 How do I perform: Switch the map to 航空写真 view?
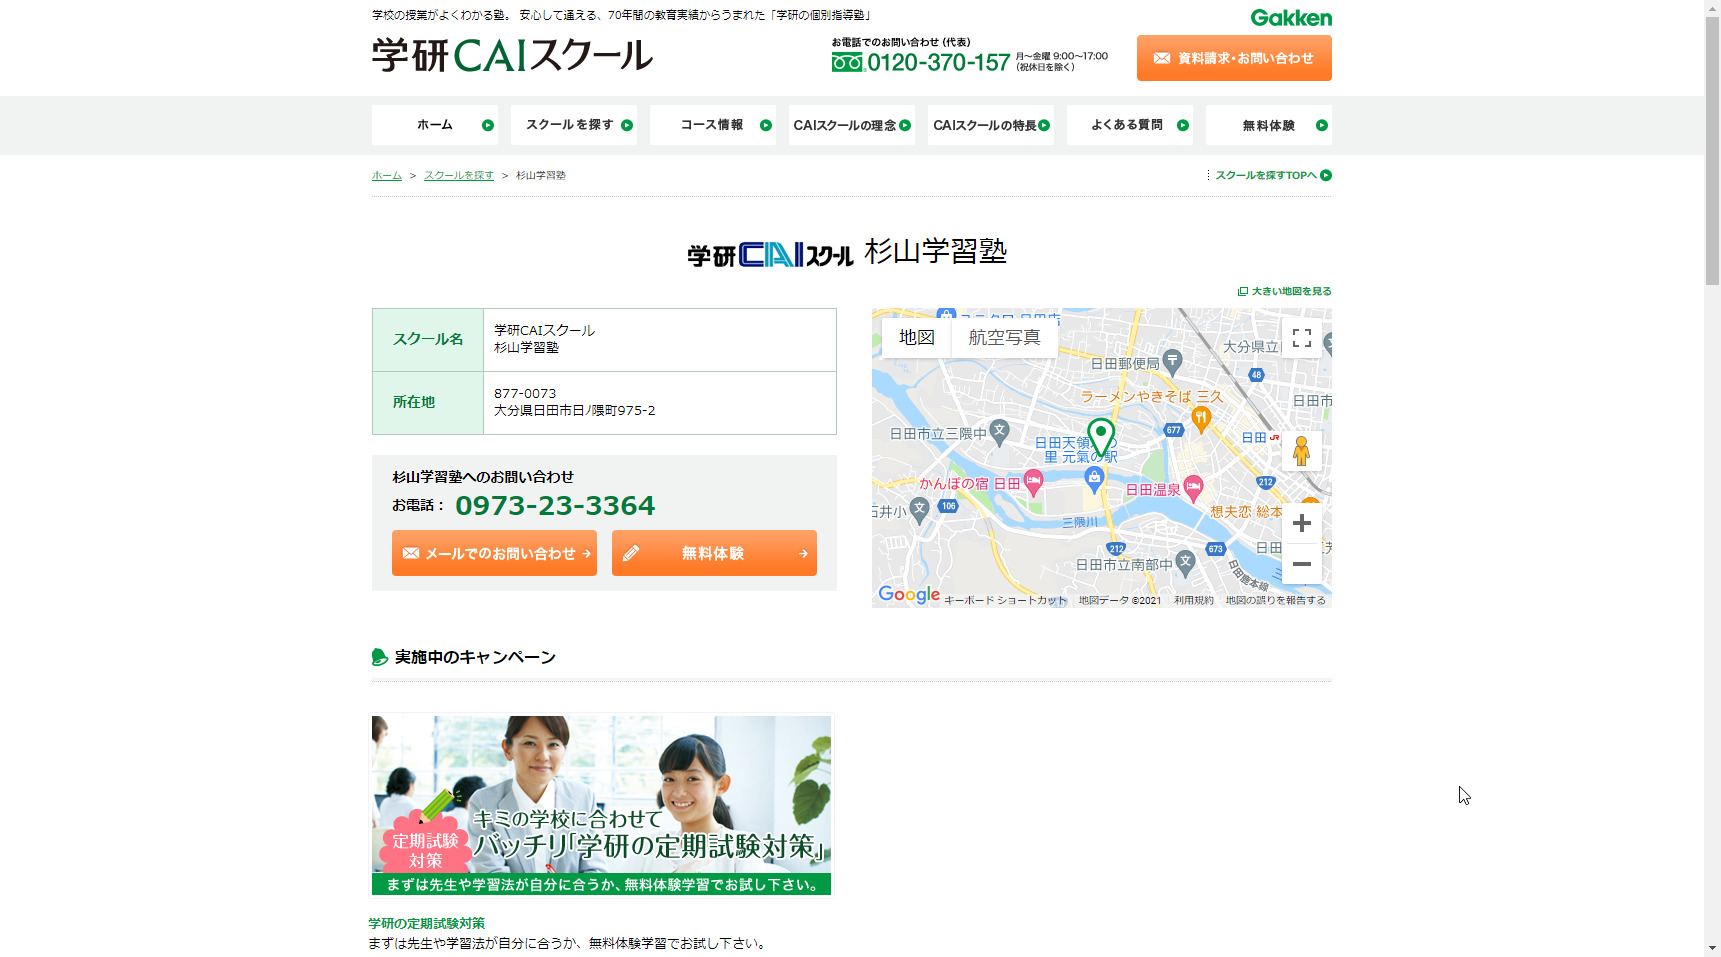(x=1005, y=338)
